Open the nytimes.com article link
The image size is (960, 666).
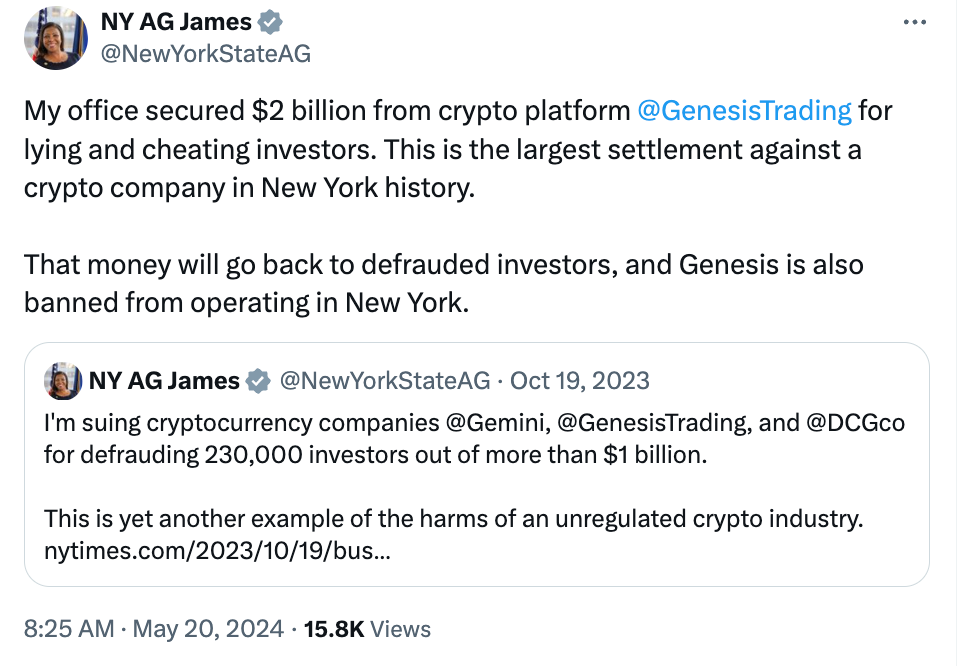[x=217, y=551]
